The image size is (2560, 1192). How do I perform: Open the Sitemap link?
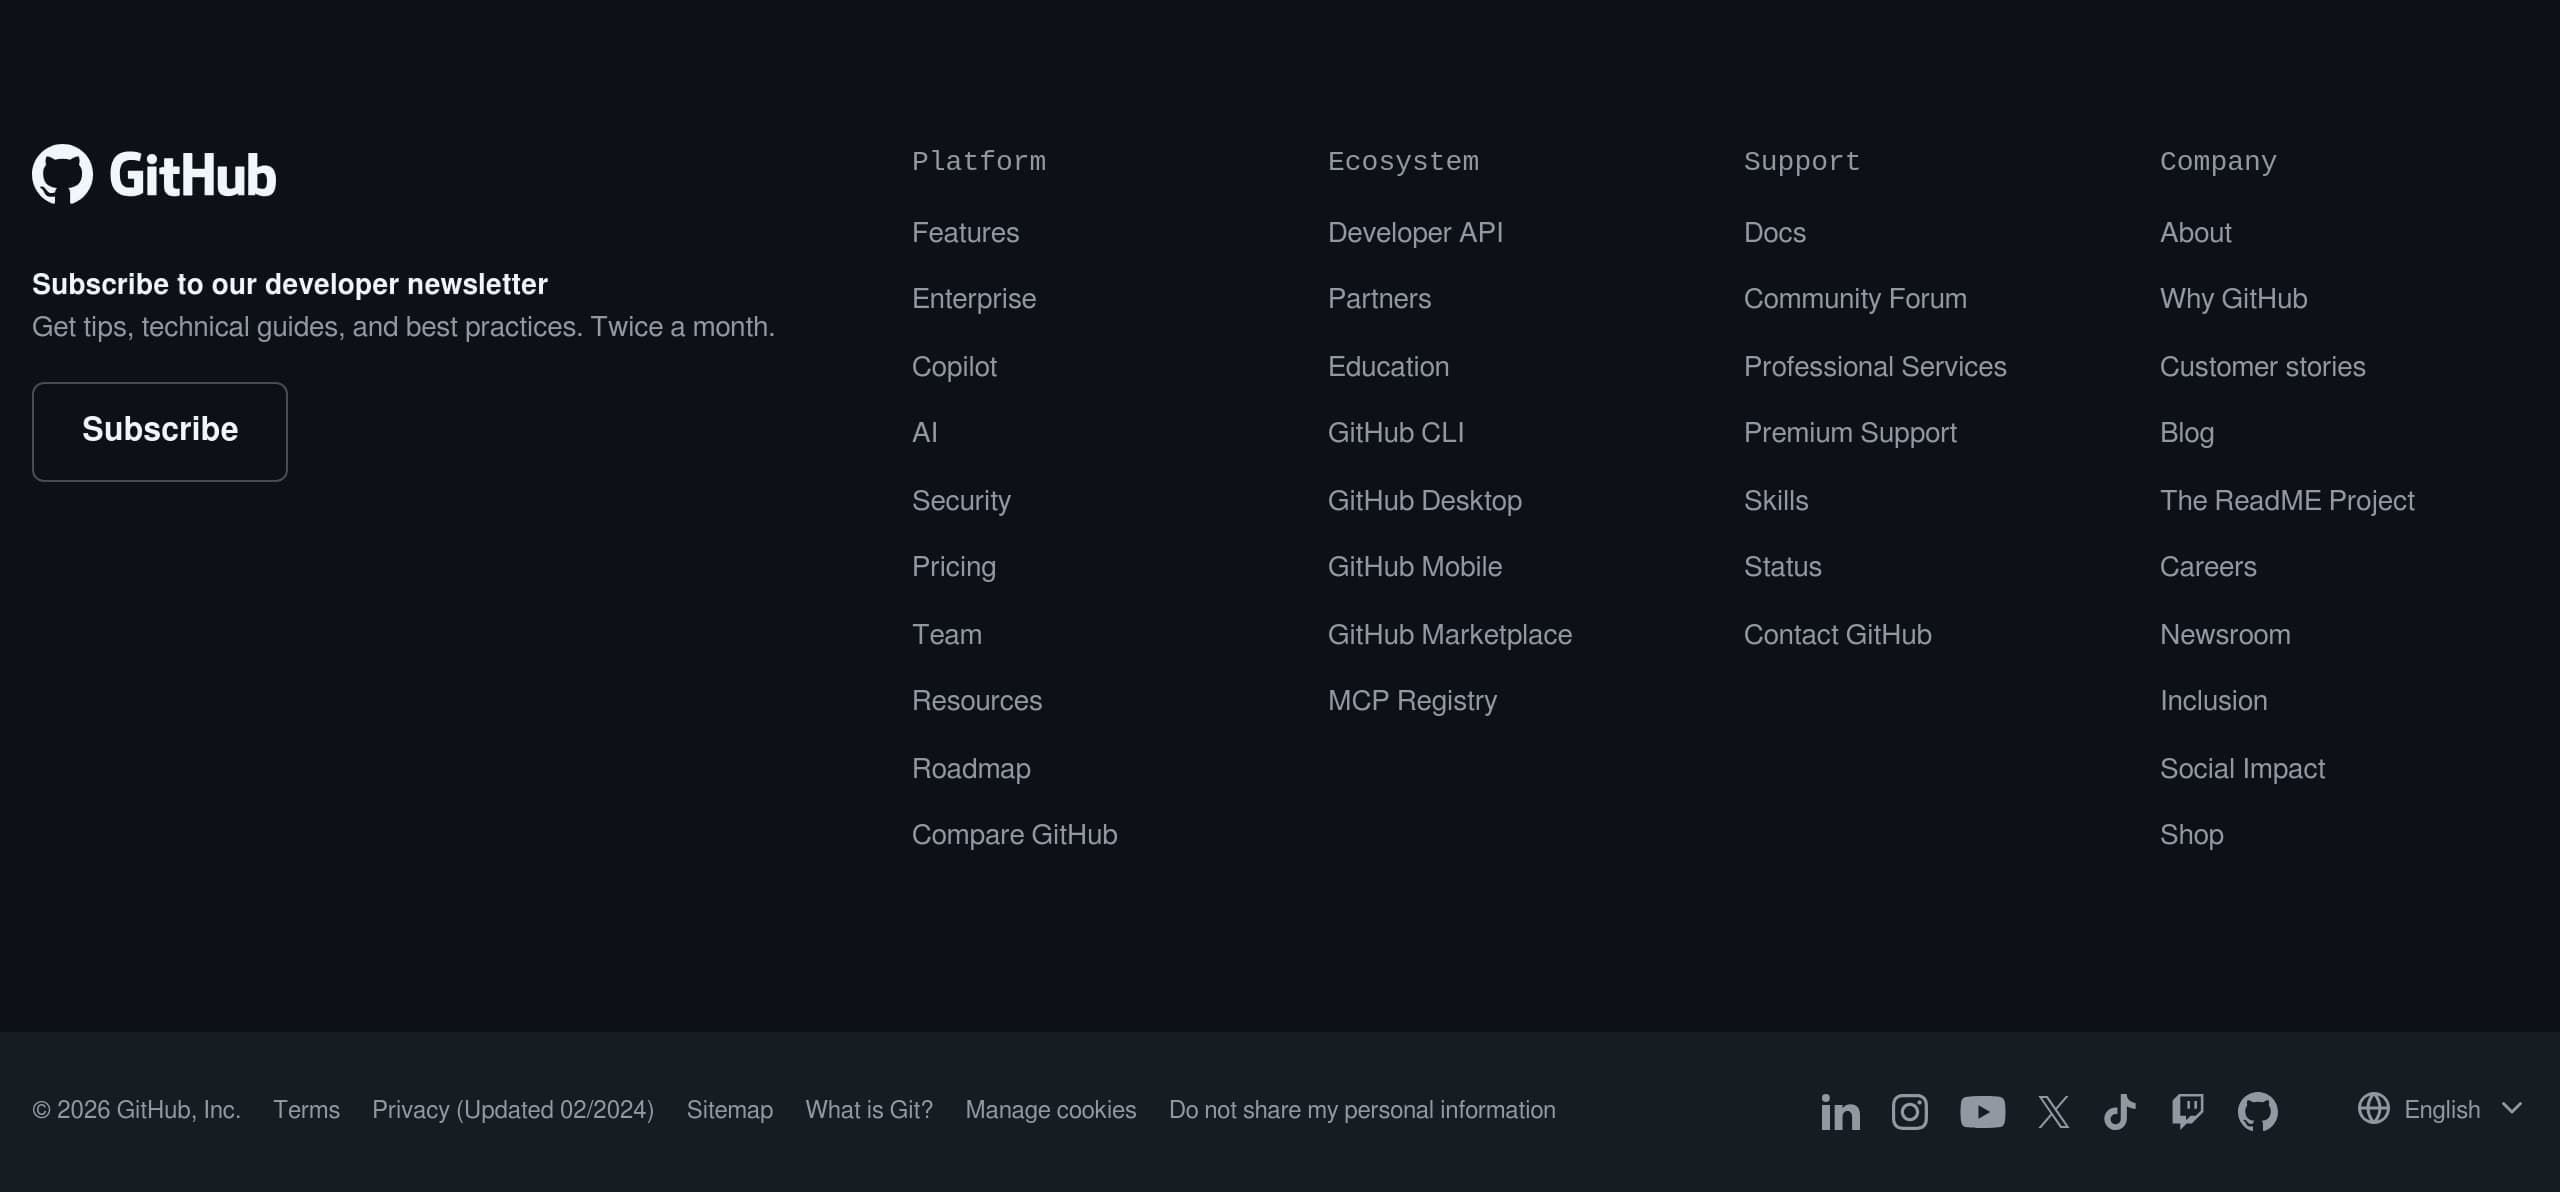[x=729, y=1110]
